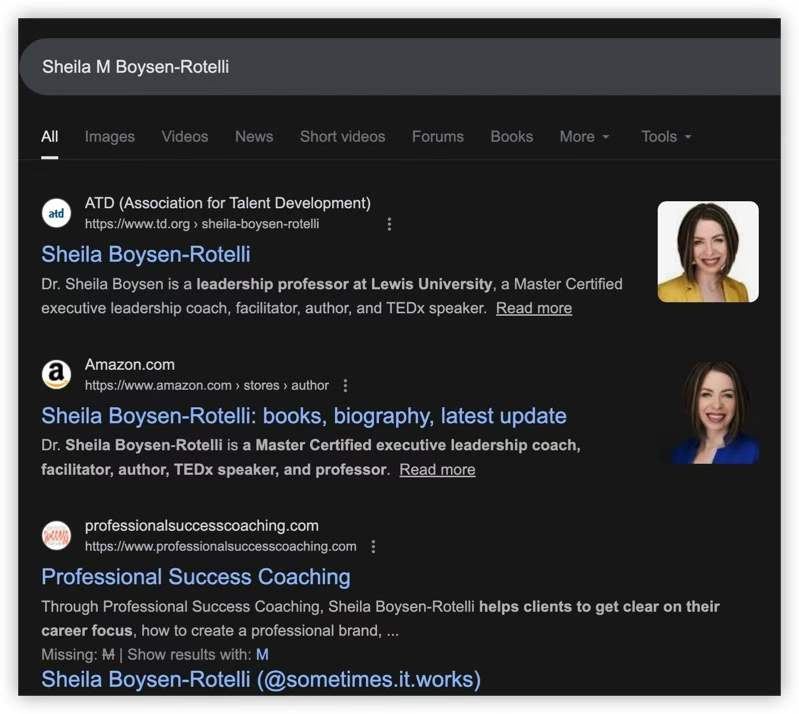Click the professionalsuccesscoaching.com favicon icon
799x714 pixels.
coord(57,536)
